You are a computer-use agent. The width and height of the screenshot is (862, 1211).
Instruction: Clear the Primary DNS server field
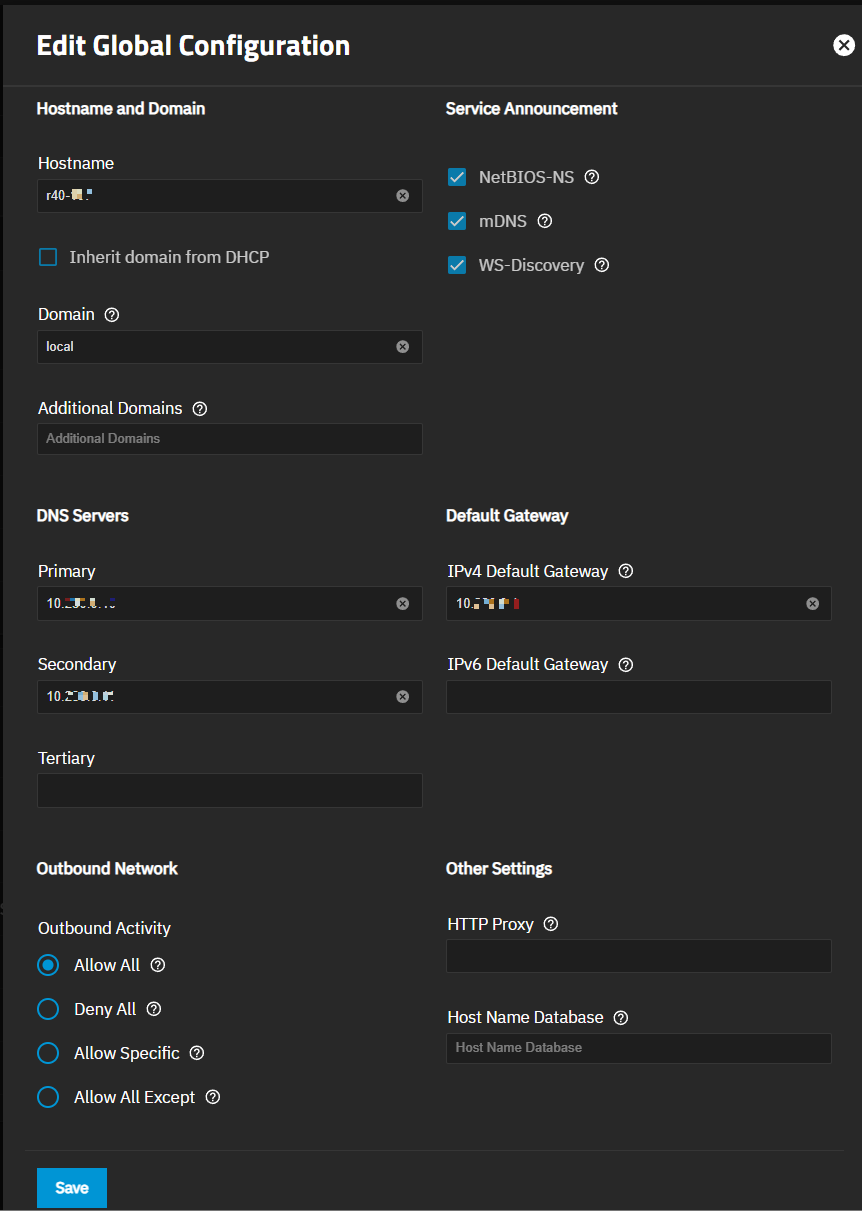click(403, 604)
